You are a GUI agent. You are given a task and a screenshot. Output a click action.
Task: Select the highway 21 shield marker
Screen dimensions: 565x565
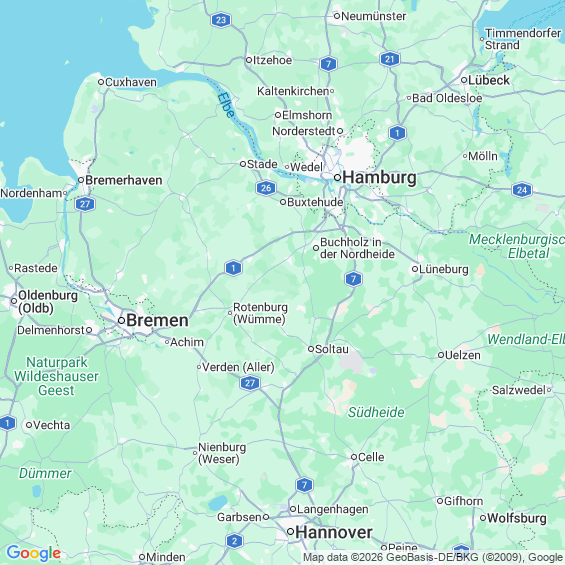coord(390,59)
